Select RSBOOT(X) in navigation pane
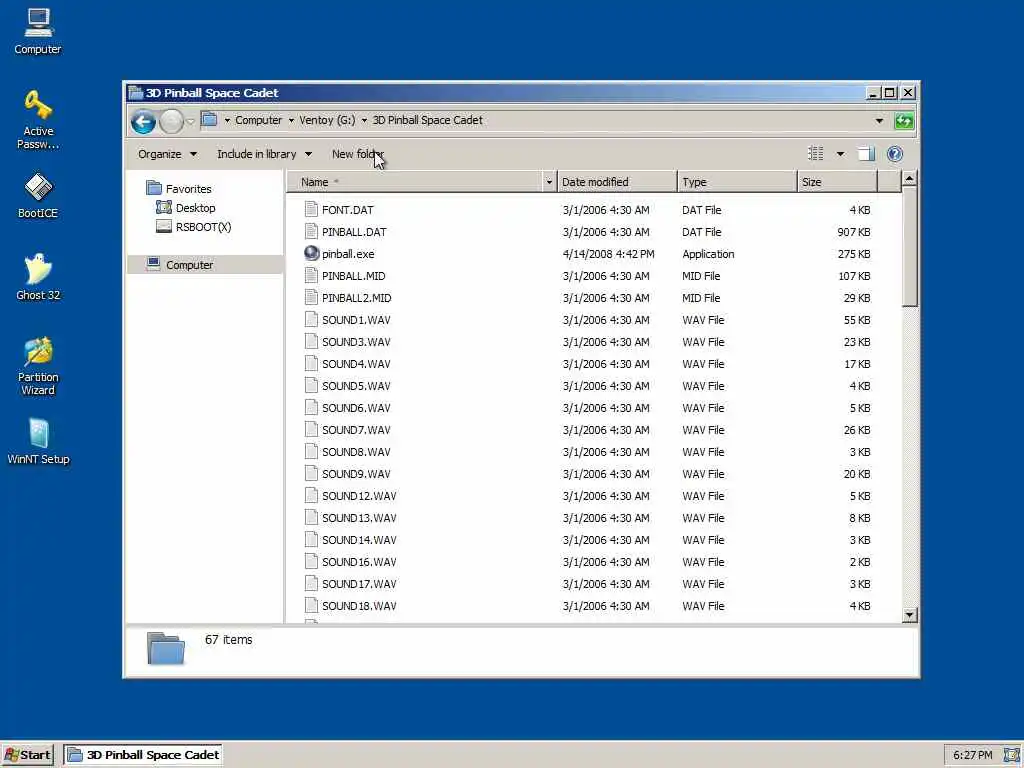This screenshot has height=768, width=1024. (203, 227)
